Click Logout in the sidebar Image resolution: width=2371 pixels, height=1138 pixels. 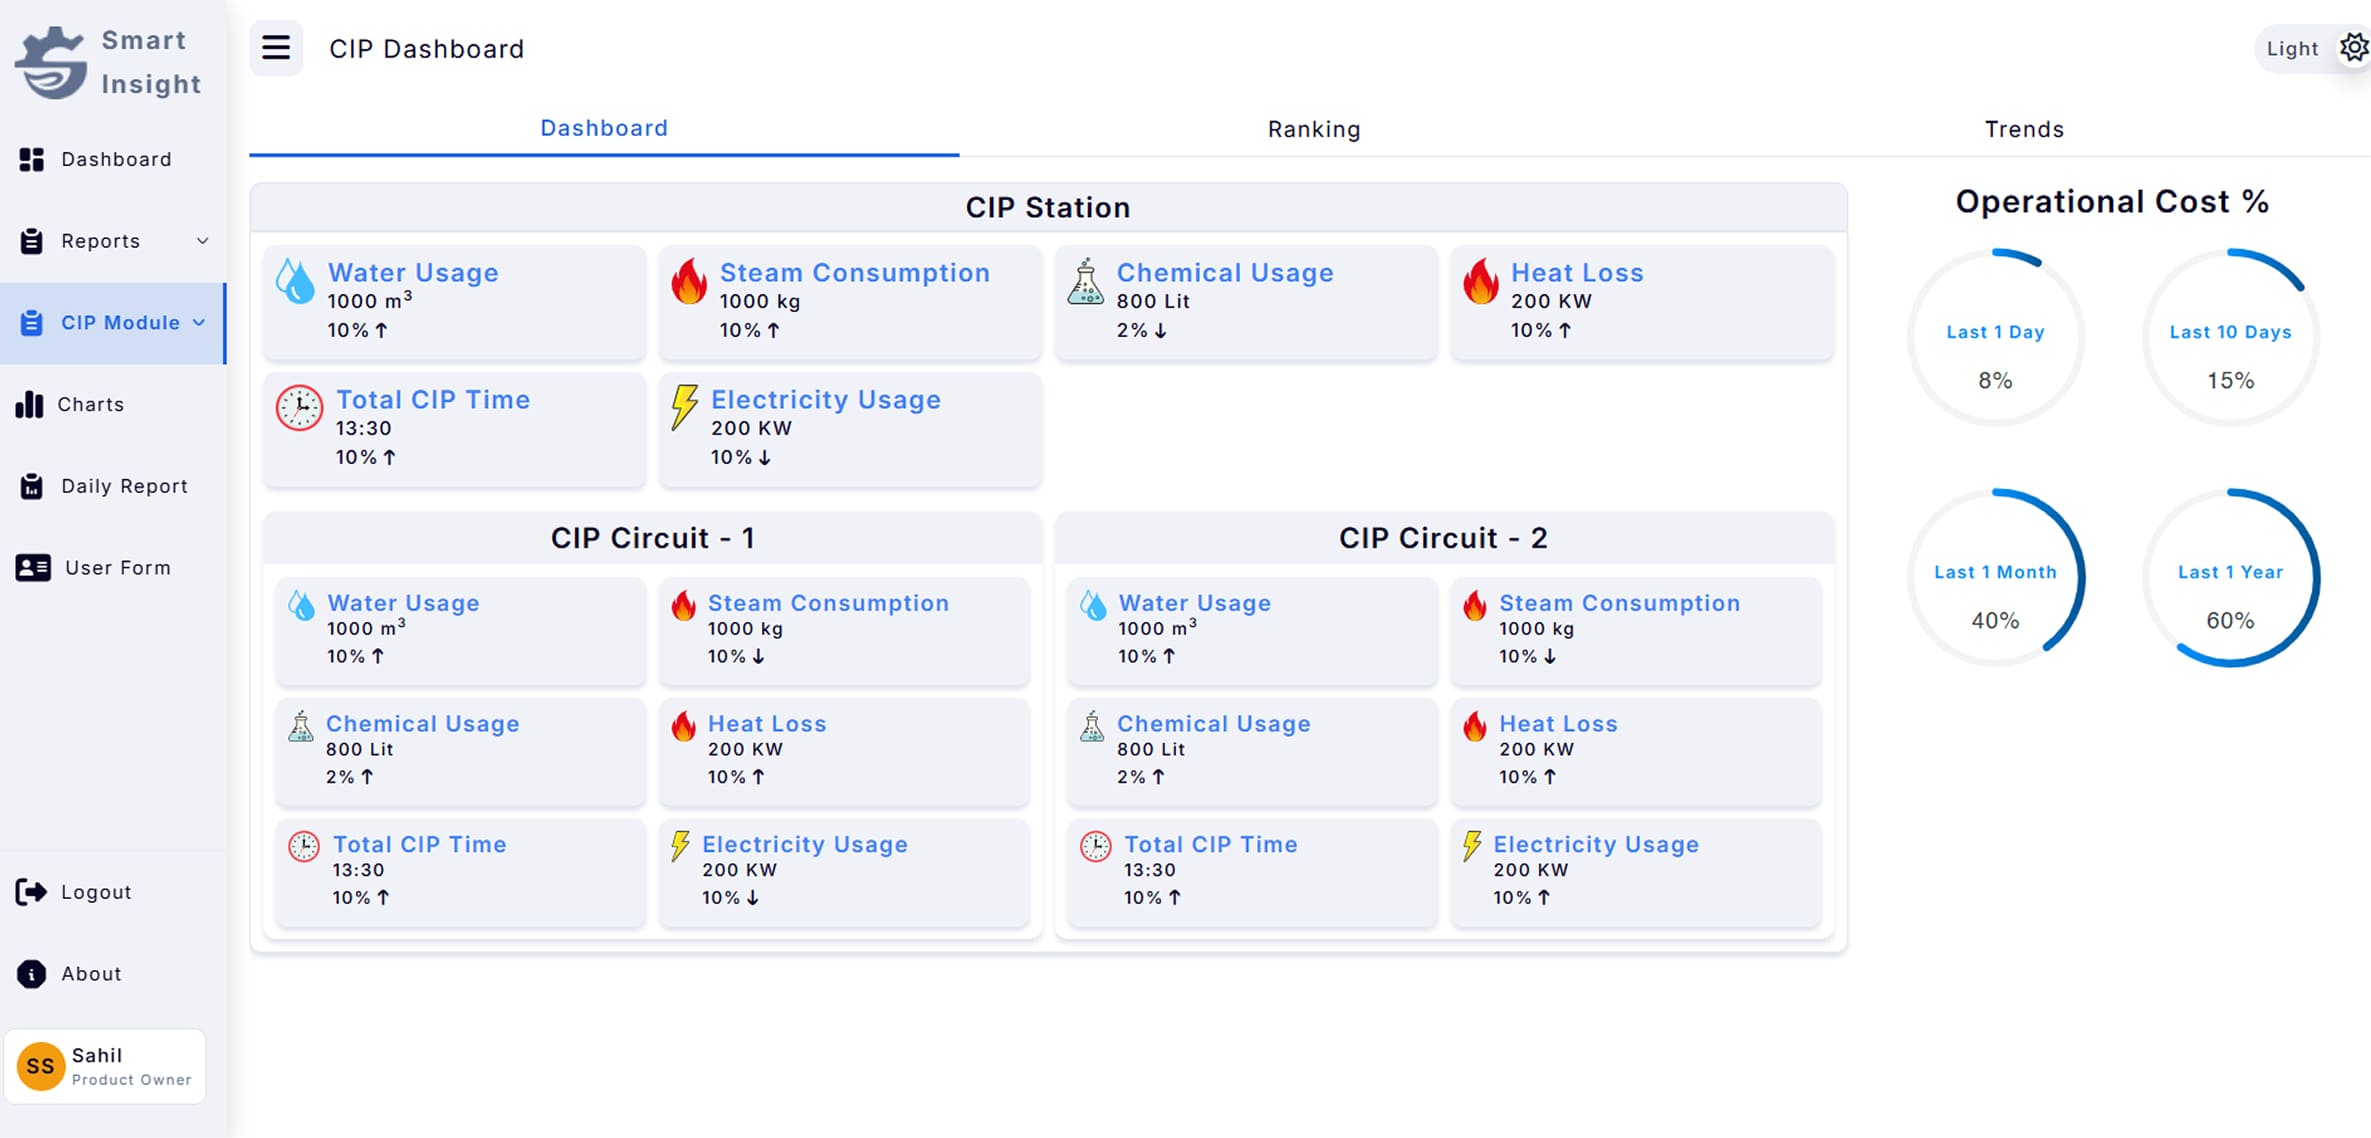click(95, 892)
